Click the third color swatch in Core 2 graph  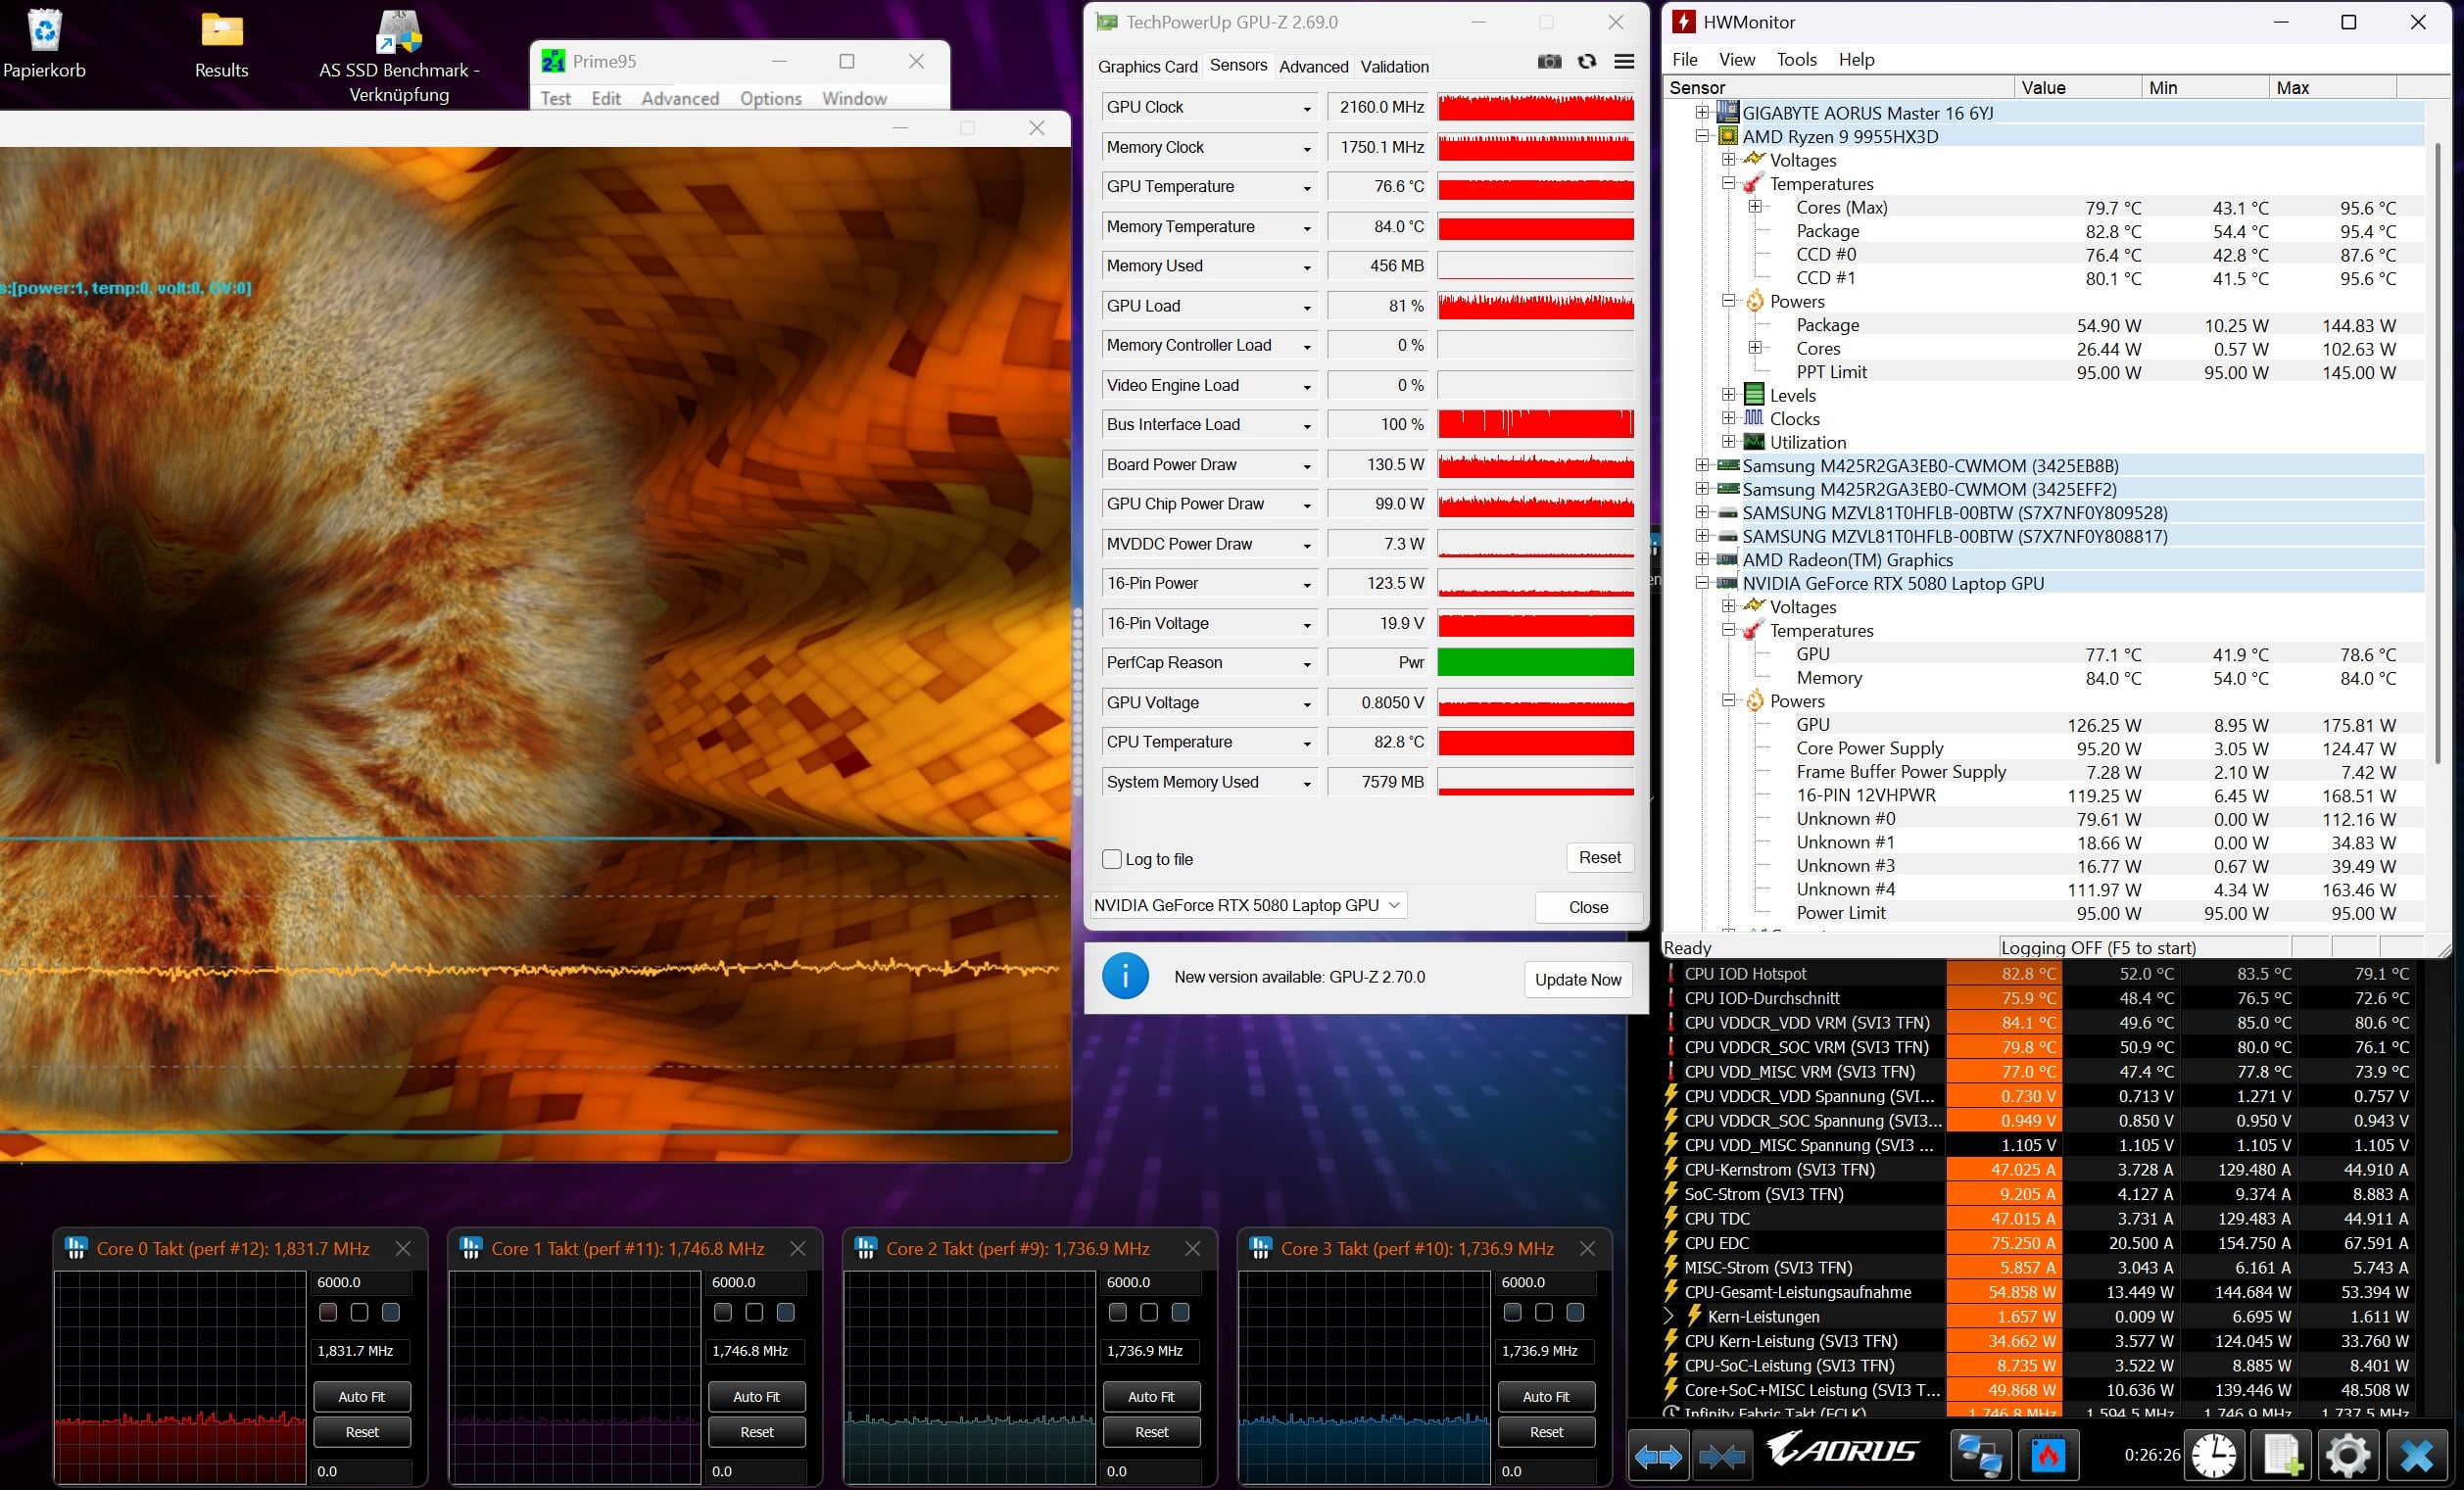pos(1181,1312)
